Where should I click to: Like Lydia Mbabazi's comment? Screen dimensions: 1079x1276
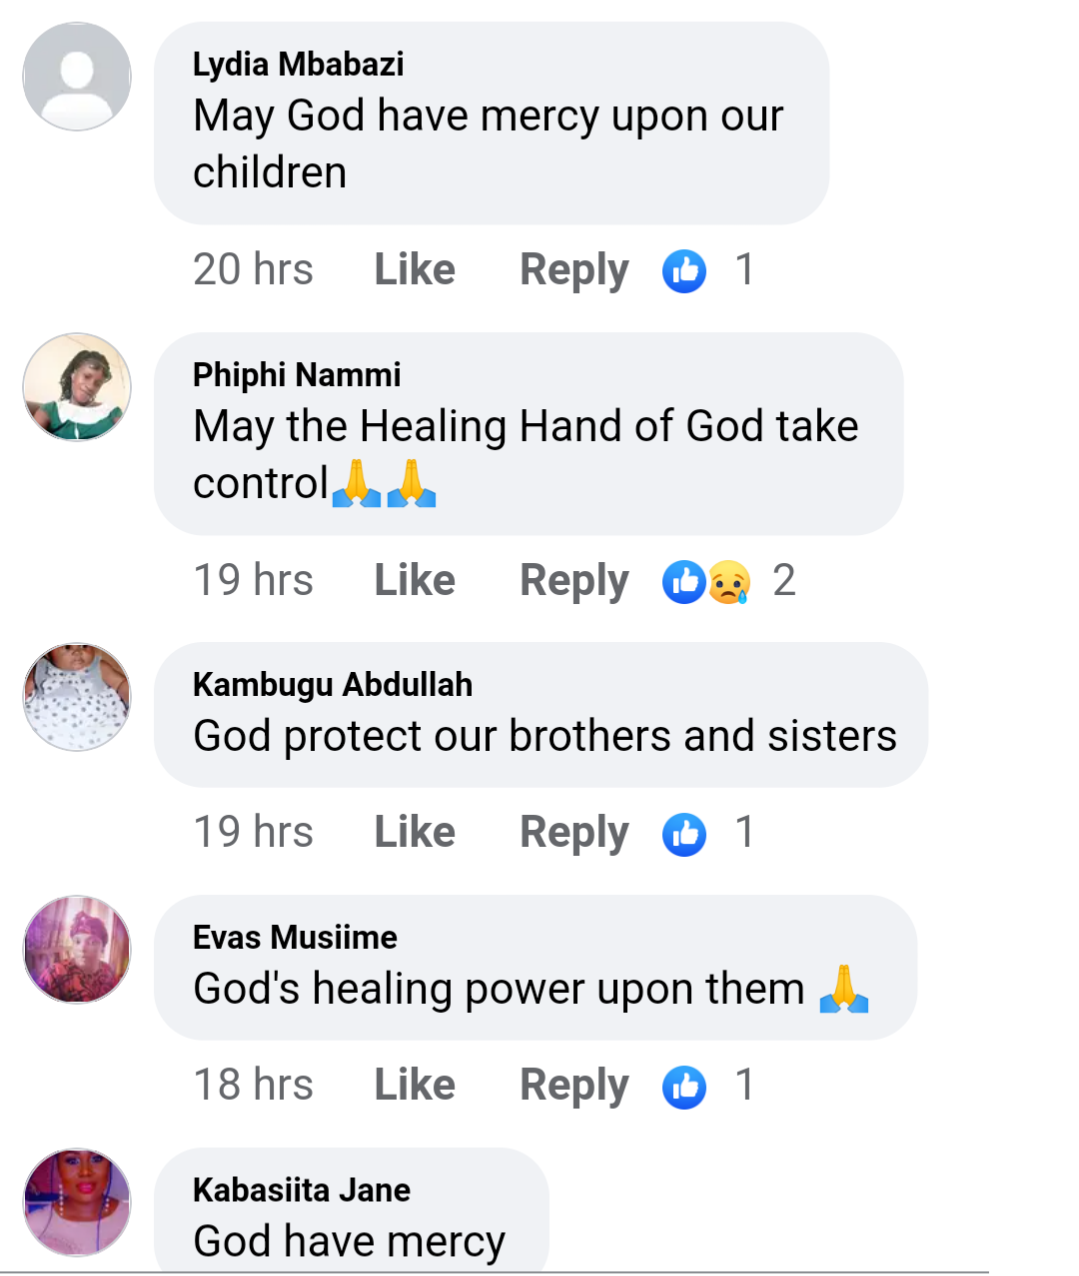point(414,270)
